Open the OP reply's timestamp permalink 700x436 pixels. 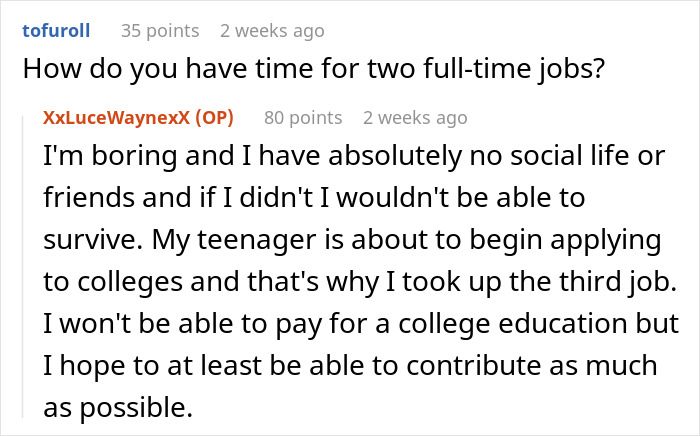pyautogui.click(x=415, y=118)
